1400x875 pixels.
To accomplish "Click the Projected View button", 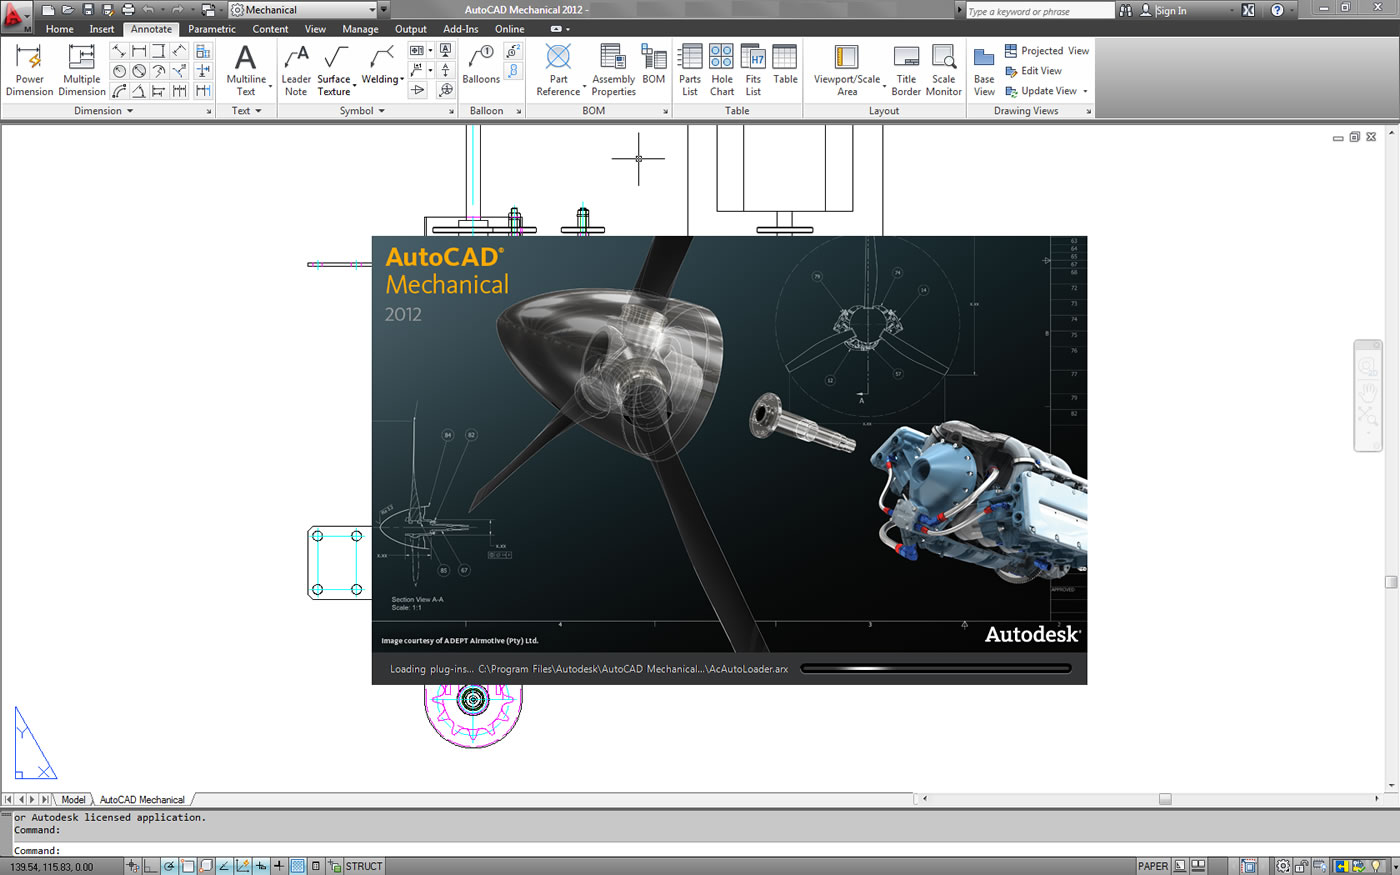I will tap(1047, 51).
